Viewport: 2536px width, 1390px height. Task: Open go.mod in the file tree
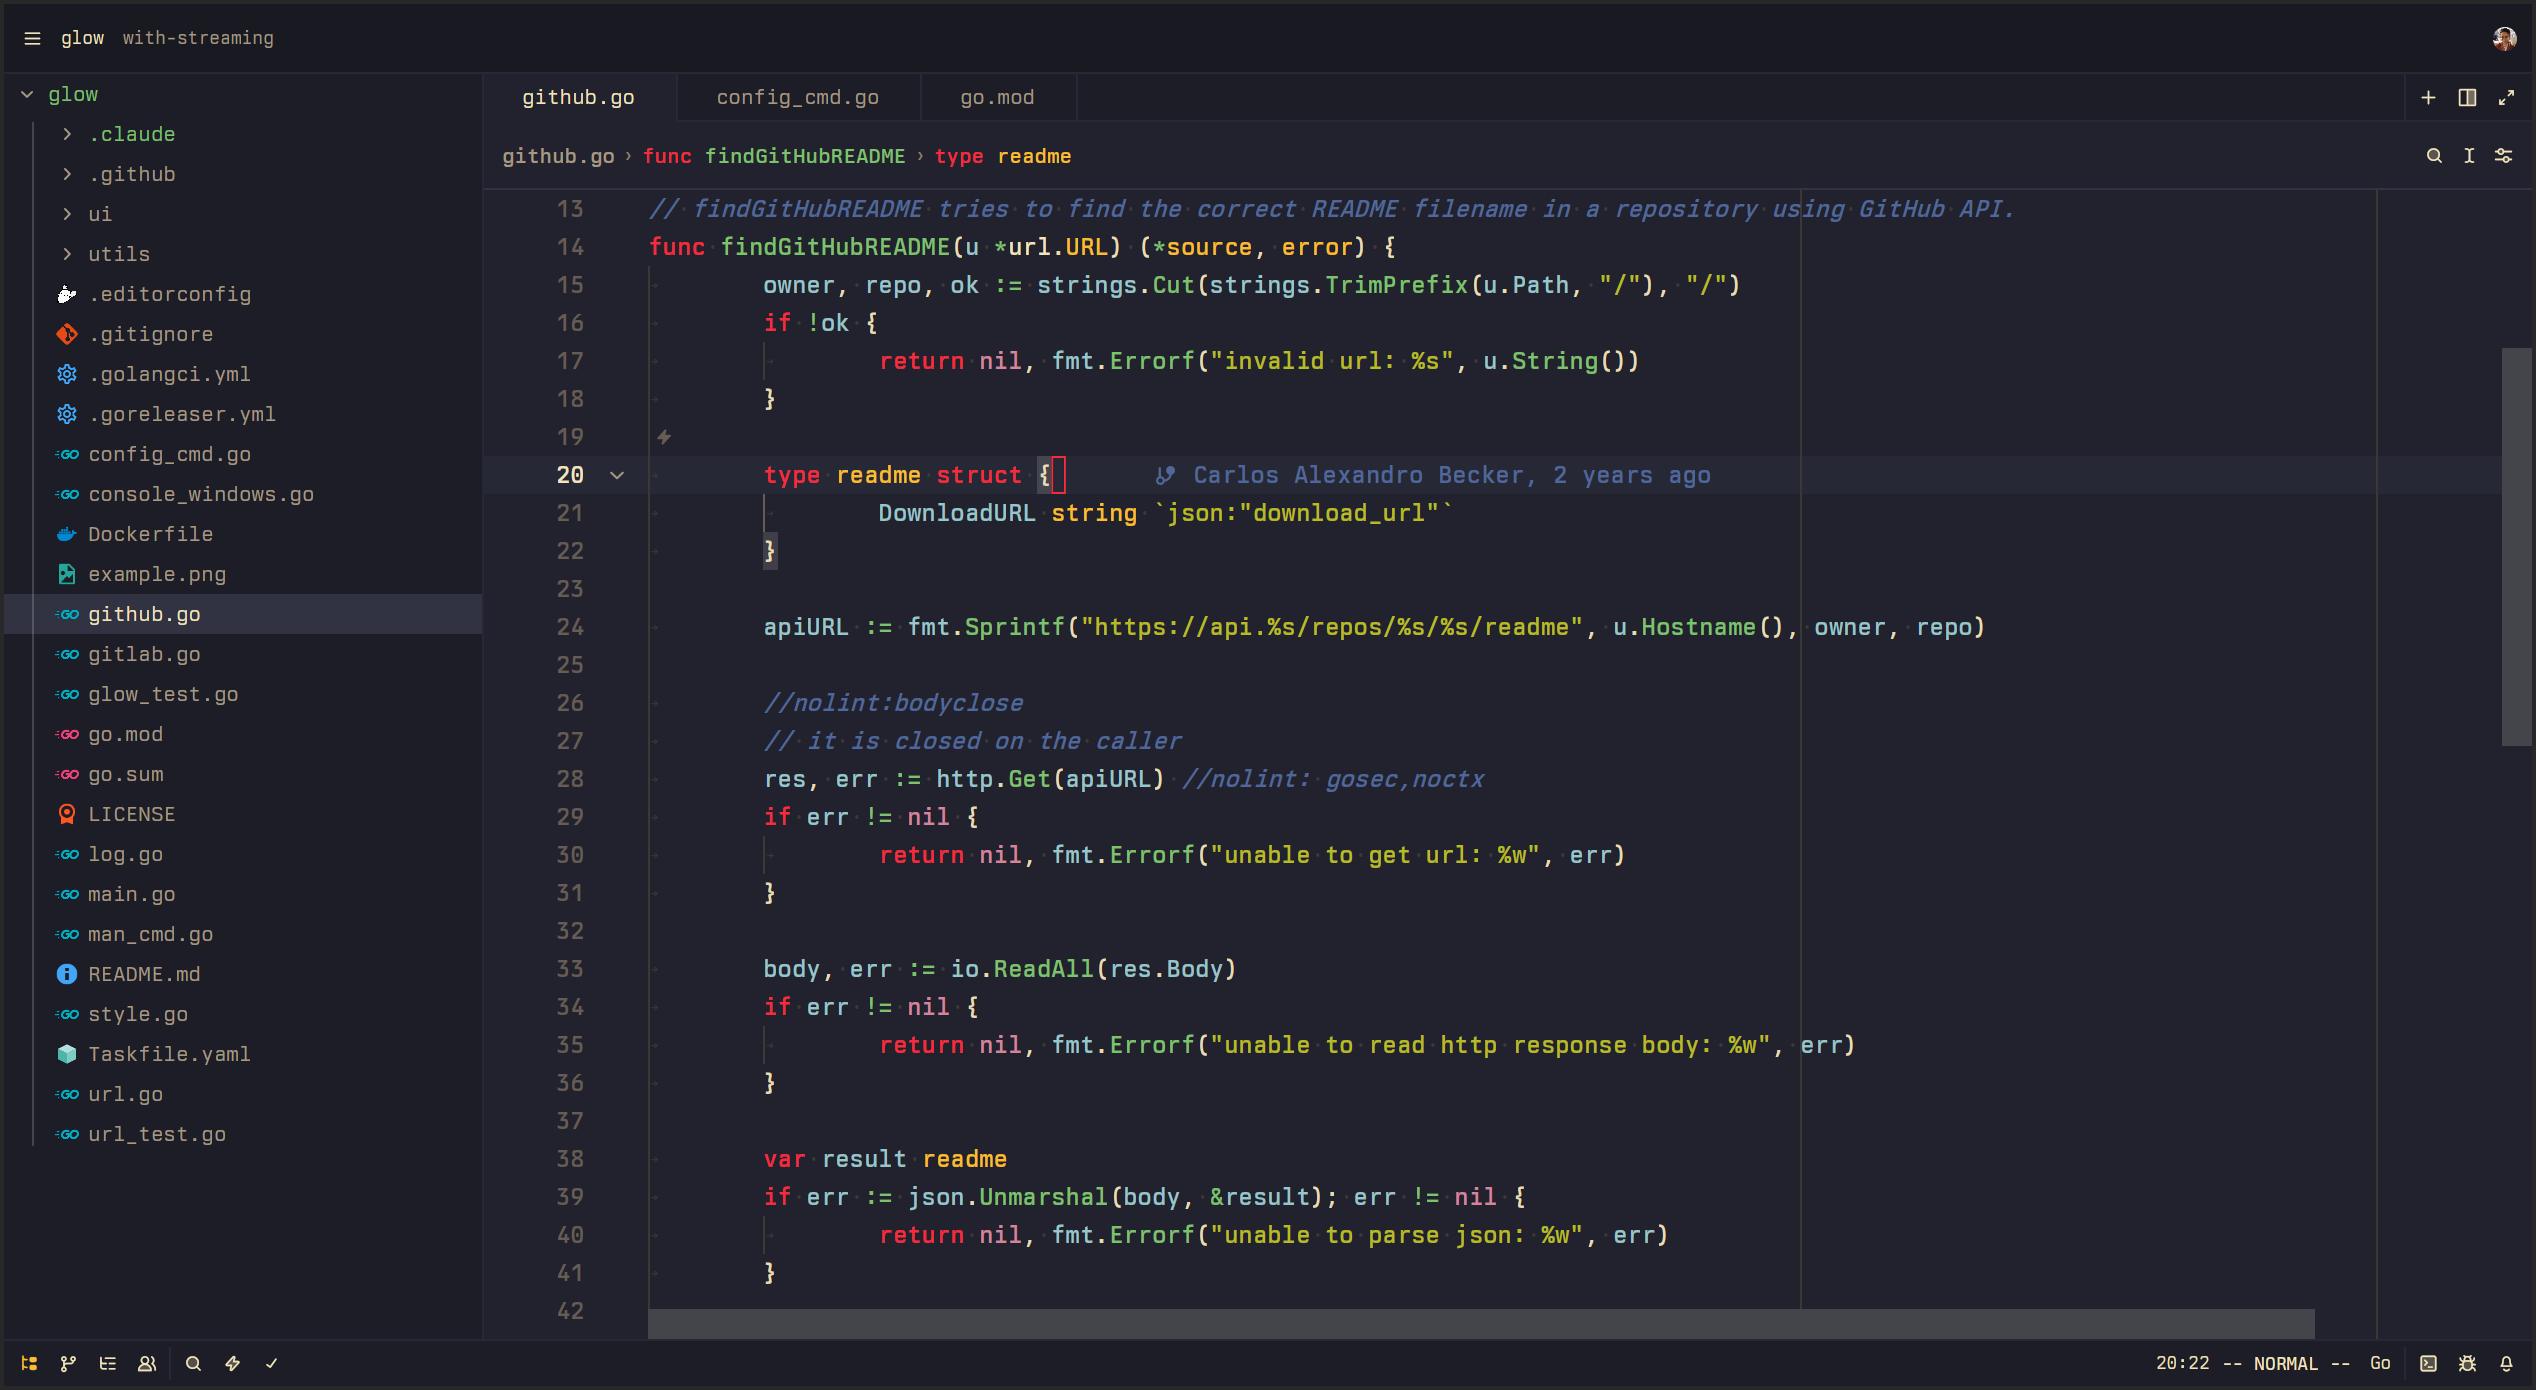pyautogui.click(x=245, y=734)
